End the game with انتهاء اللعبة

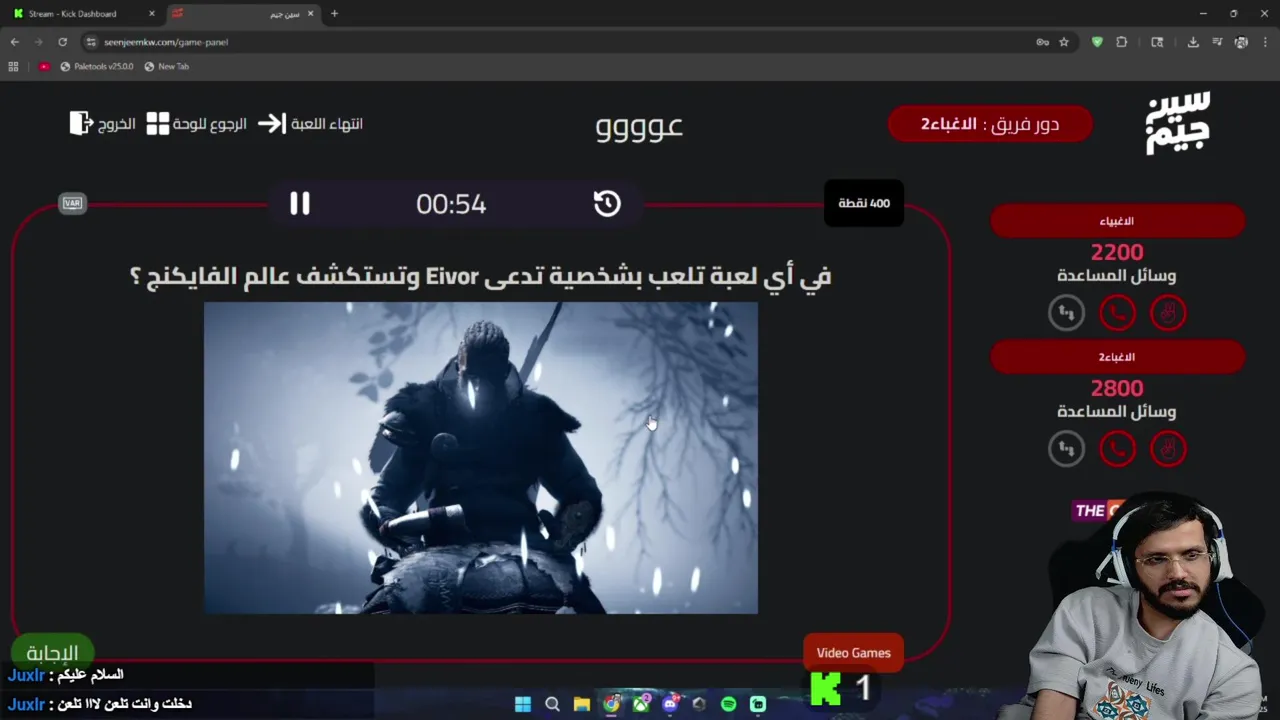pyautogui.click(x=310, y=124)
